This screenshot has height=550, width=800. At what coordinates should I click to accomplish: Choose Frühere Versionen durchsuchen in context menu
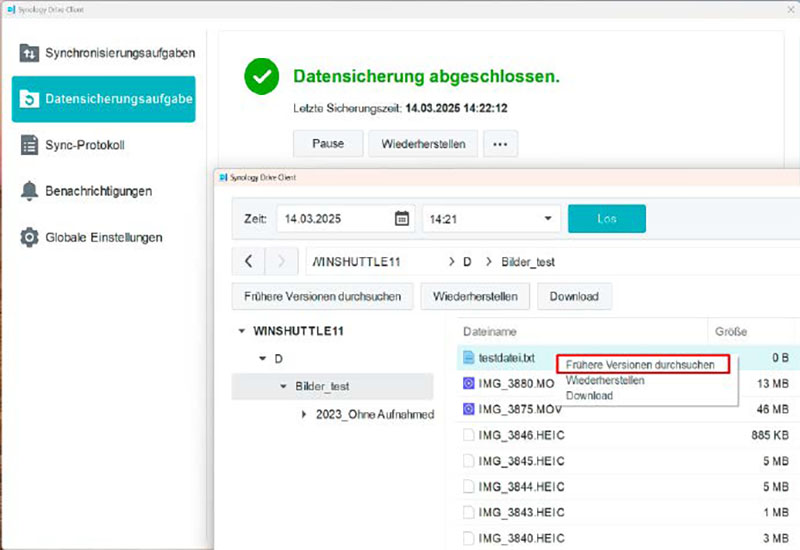tap(640, 365)
